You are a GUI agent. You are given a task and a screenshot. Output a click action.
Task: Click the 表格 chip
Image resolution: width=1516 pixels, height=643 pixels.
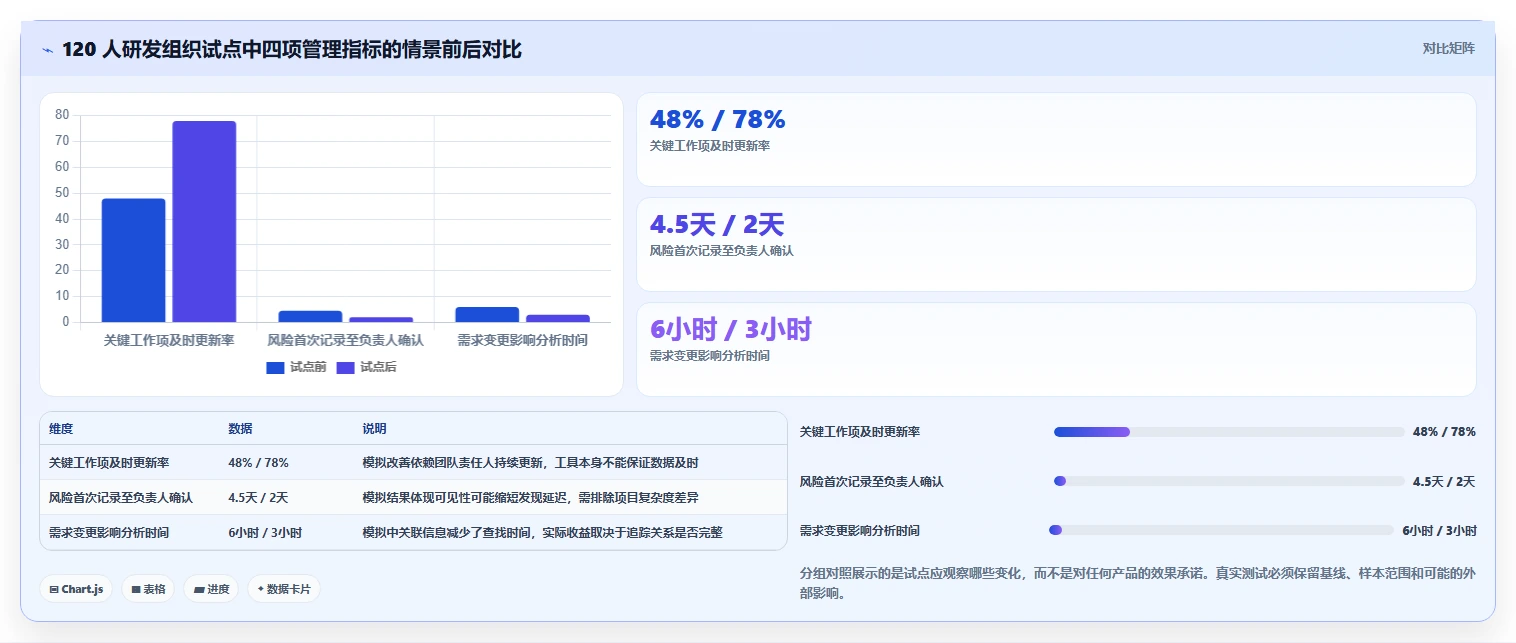(148, 589)
